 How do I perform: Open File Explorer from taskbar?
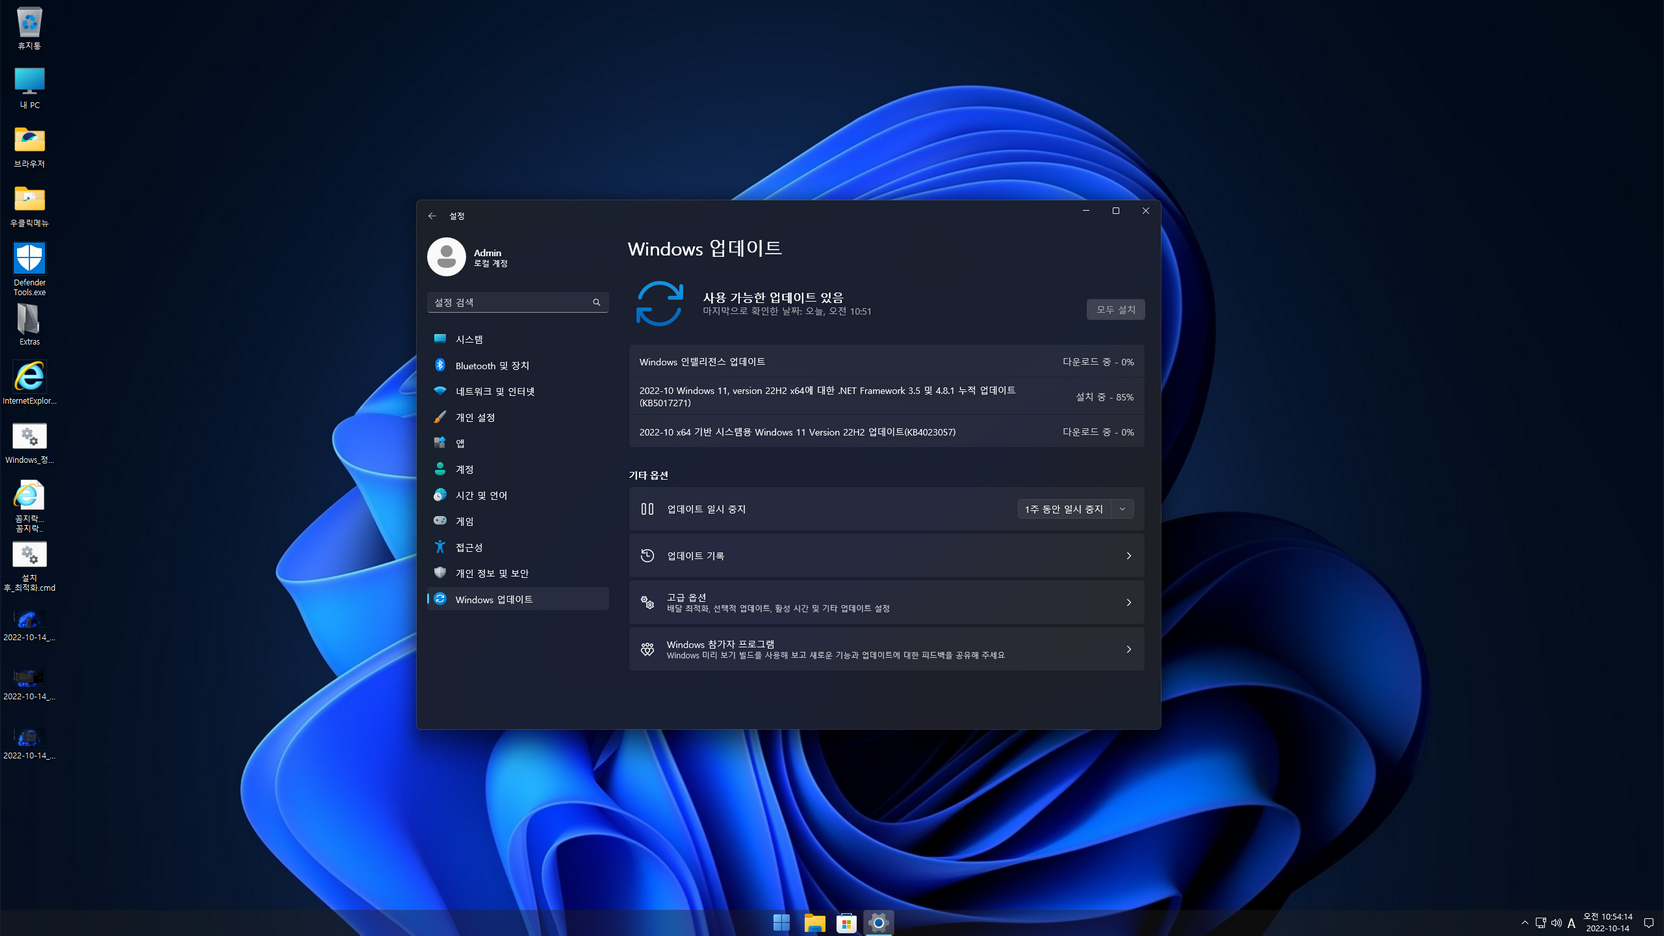[x=814, y=923]
